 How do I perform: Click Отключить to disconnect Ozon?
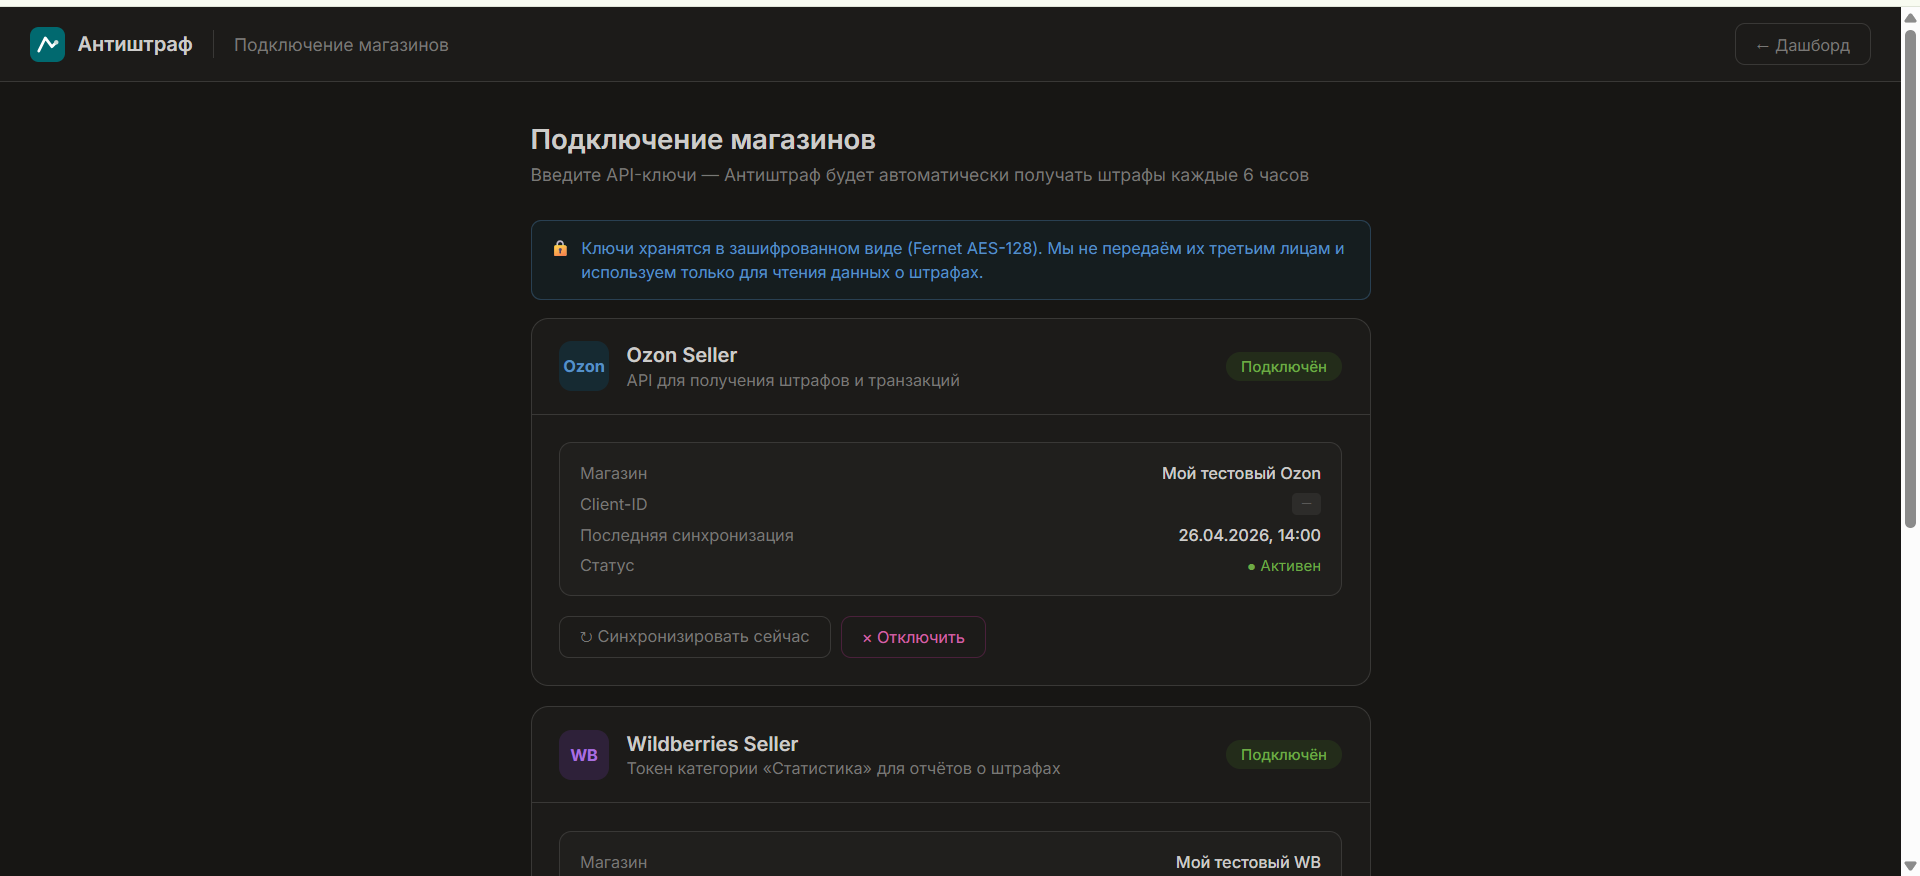pyautogui.click(x=913, y=637)
